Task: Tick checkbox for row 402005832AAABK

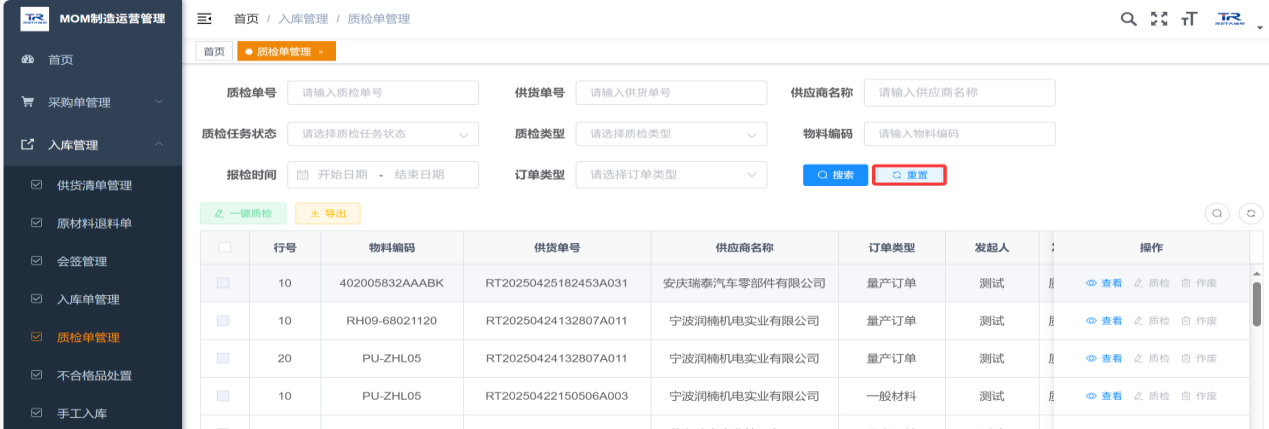Action: point(224,283)
